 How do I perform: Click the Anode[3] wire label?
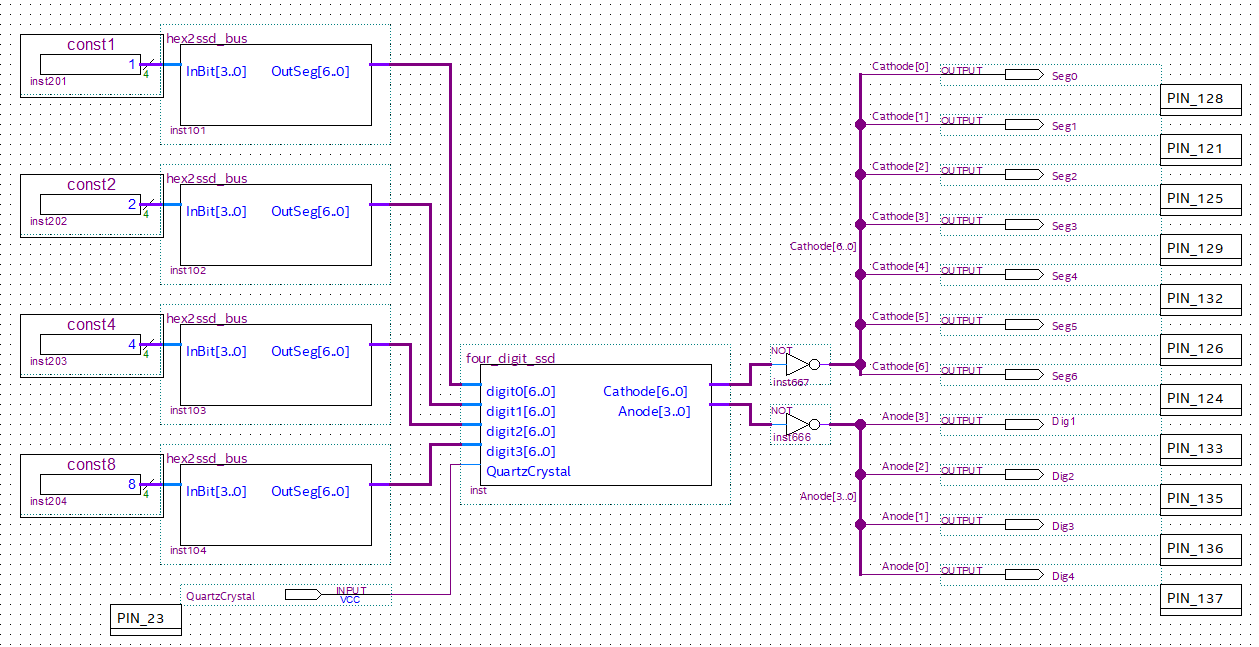click(x=905, y=416)
